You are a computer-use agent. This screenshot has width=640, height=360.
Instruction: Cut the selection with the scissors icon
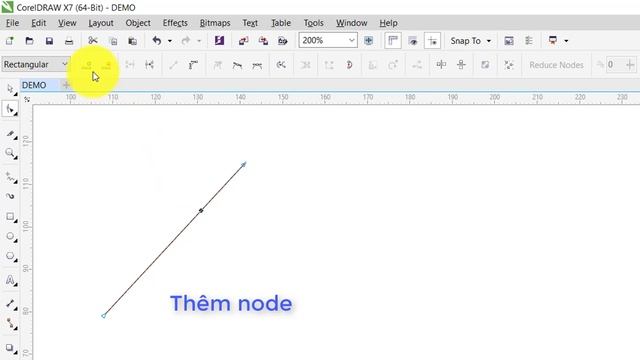[x=93, y=41]
